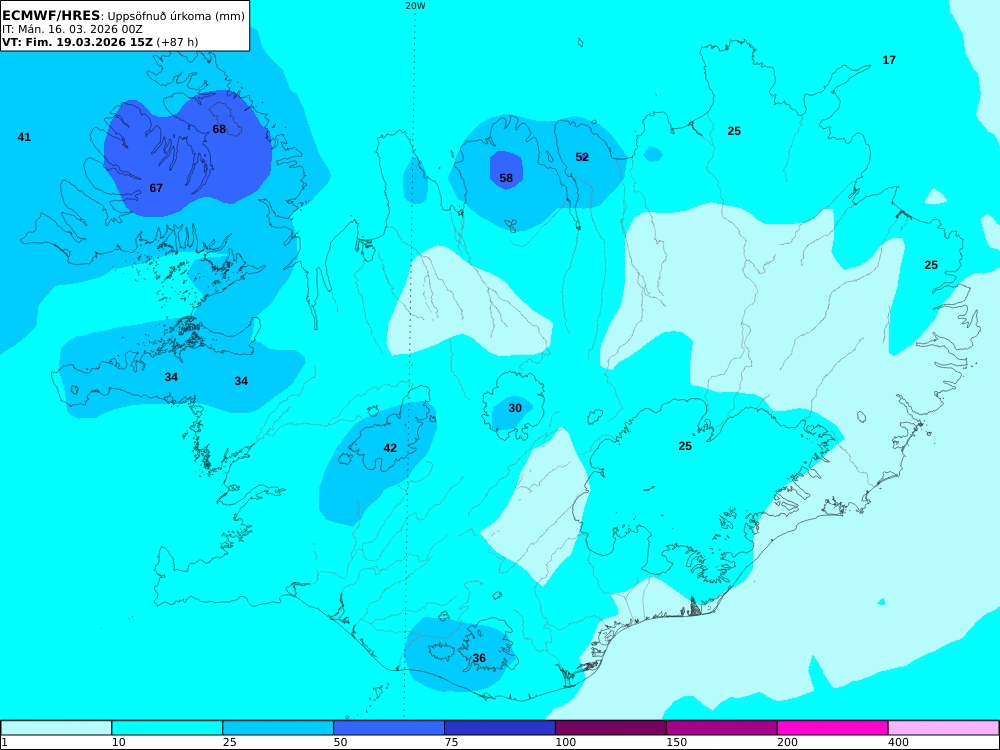The image size is (1000, 750).
Task: Click the legend tick label '150'
Action: (677, 742)
